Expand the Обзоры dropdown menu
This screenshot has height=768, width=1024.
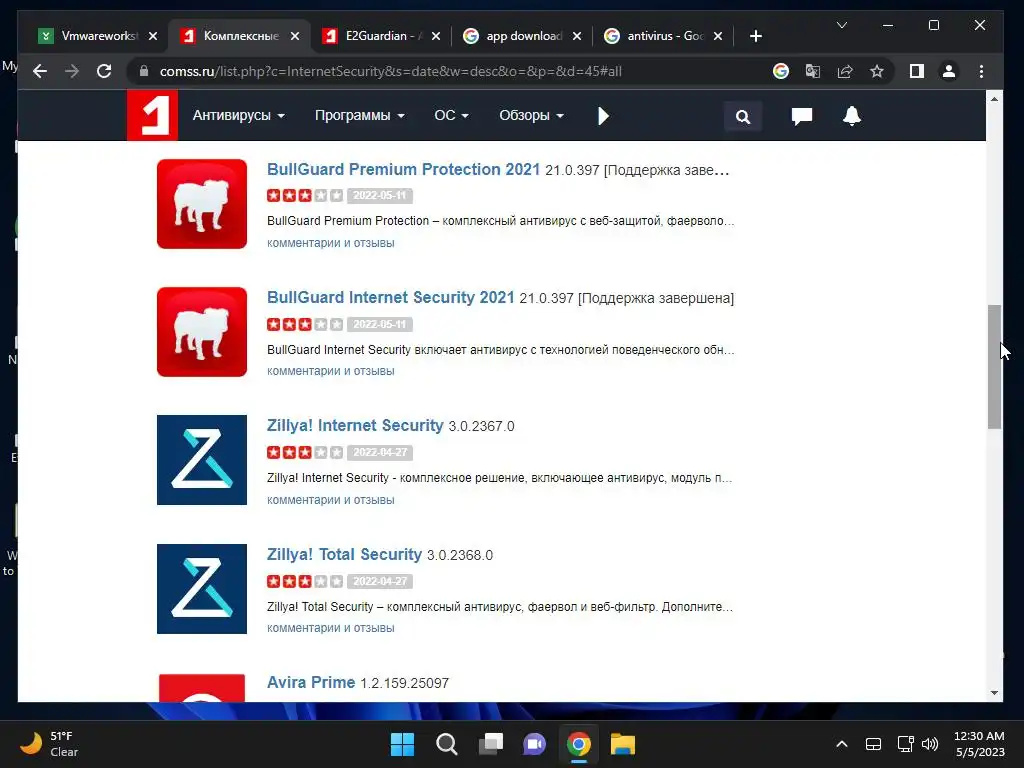[x=531, y=116]
